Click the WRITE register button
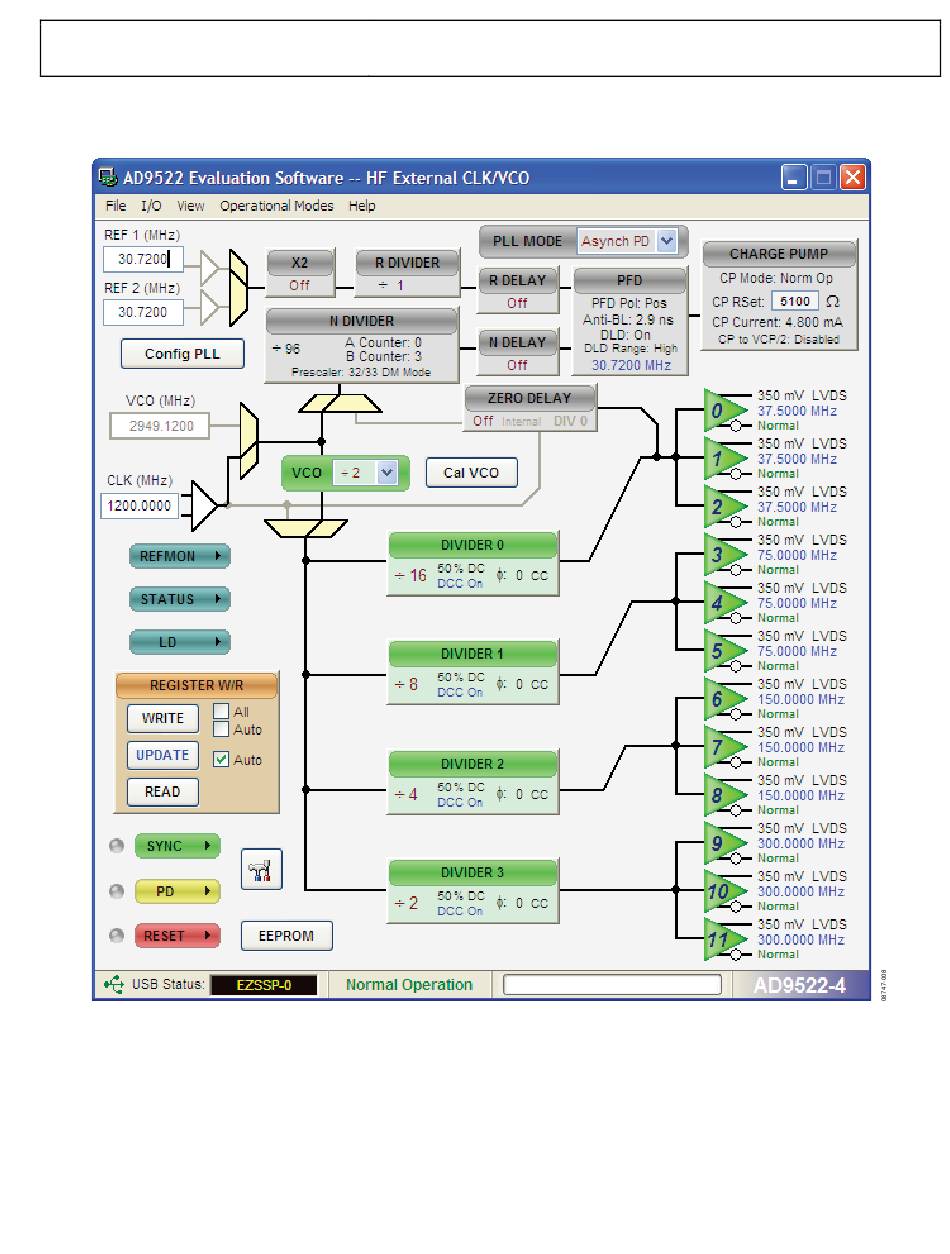950x1254 pixels. click(x=163, y=718)
